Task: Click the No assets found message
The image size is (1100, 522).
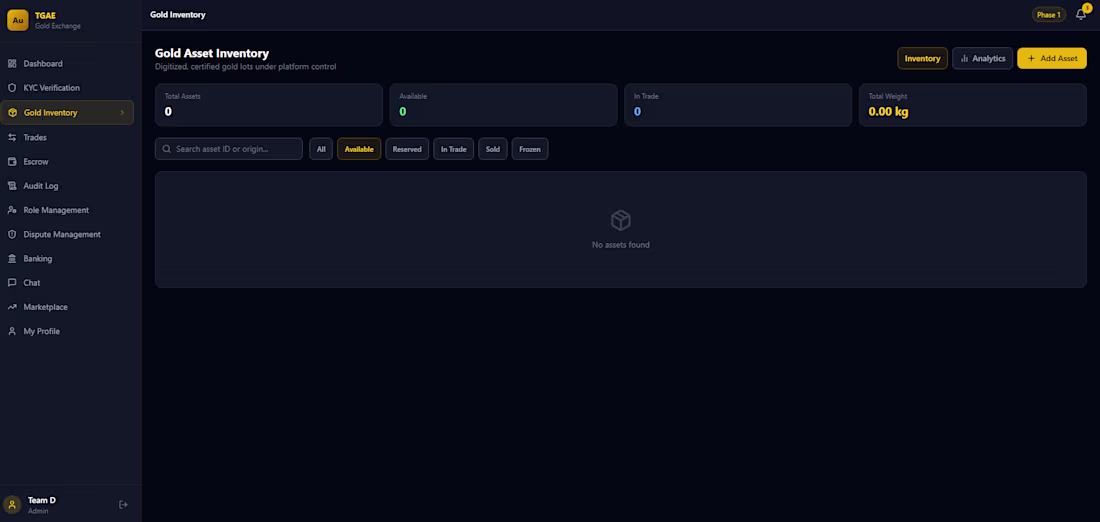Action: click(x=621, y=245)
